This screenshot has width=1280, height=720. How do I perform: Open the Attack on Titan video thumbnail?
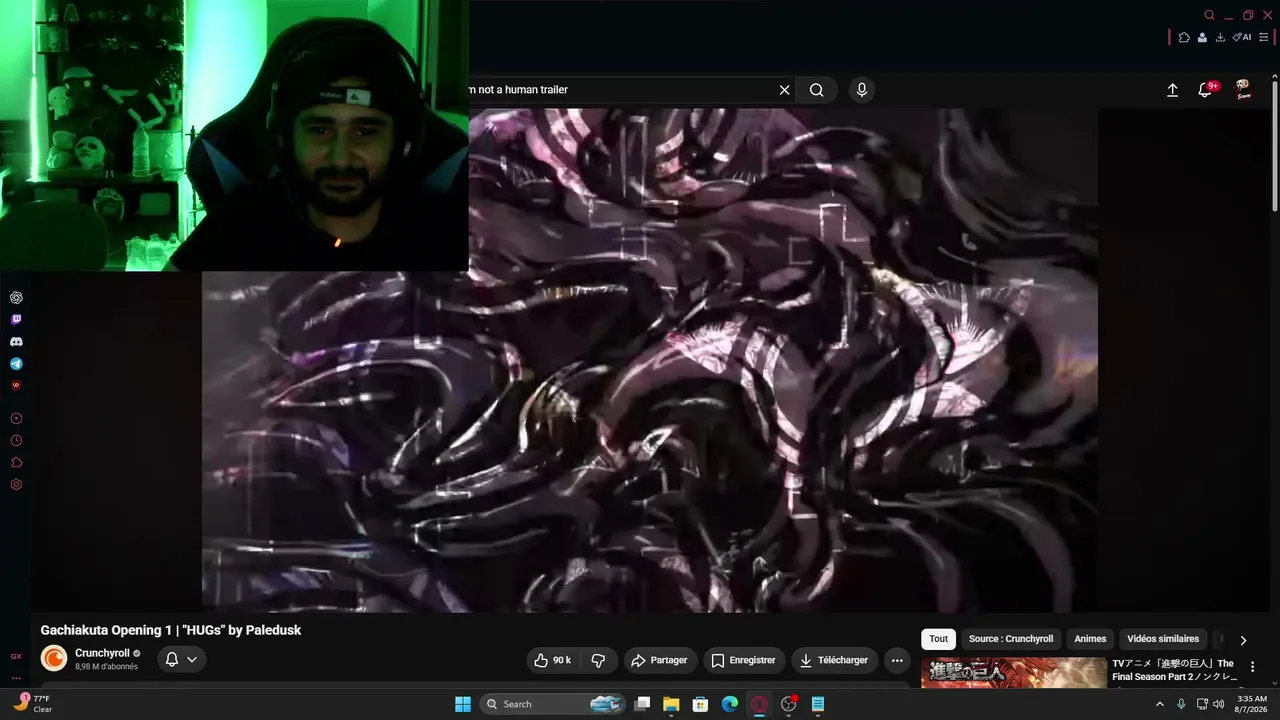tap(1014, 673)
